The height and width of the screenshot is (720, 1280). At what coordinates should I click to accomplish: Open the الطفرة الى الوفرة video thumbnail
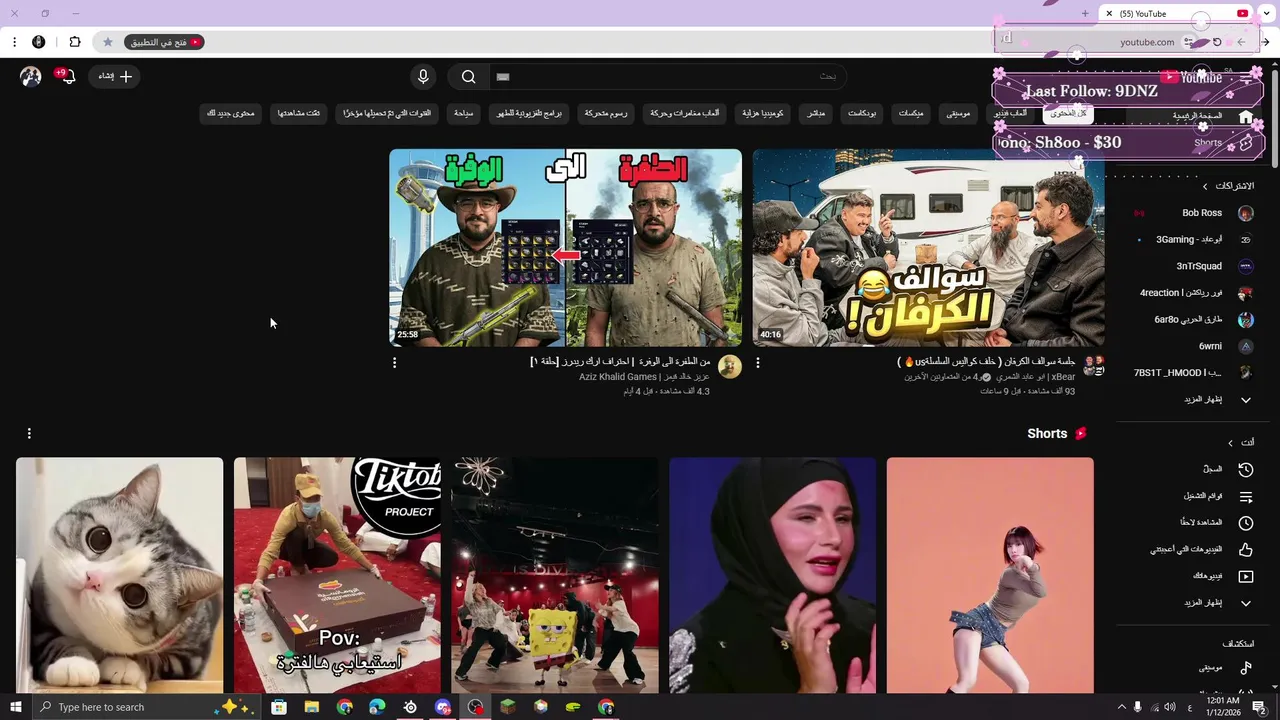(566, 247)
